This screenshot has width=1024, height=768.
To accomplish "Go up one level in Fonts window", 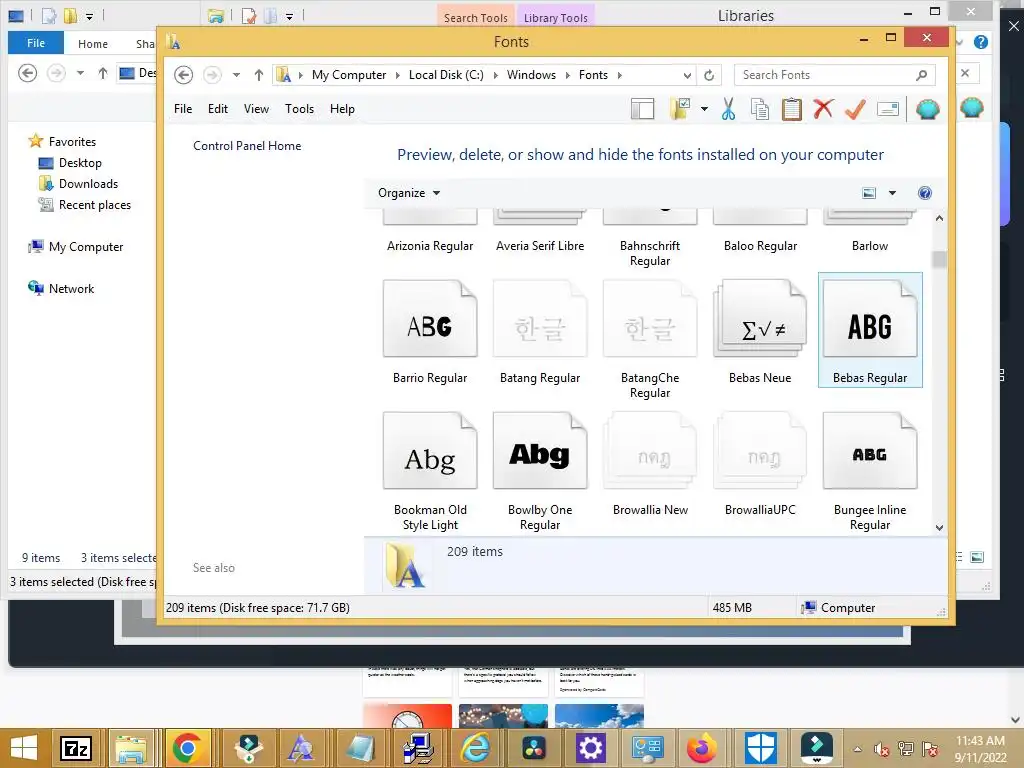I will pyautogui.click(x=259, y=75).
